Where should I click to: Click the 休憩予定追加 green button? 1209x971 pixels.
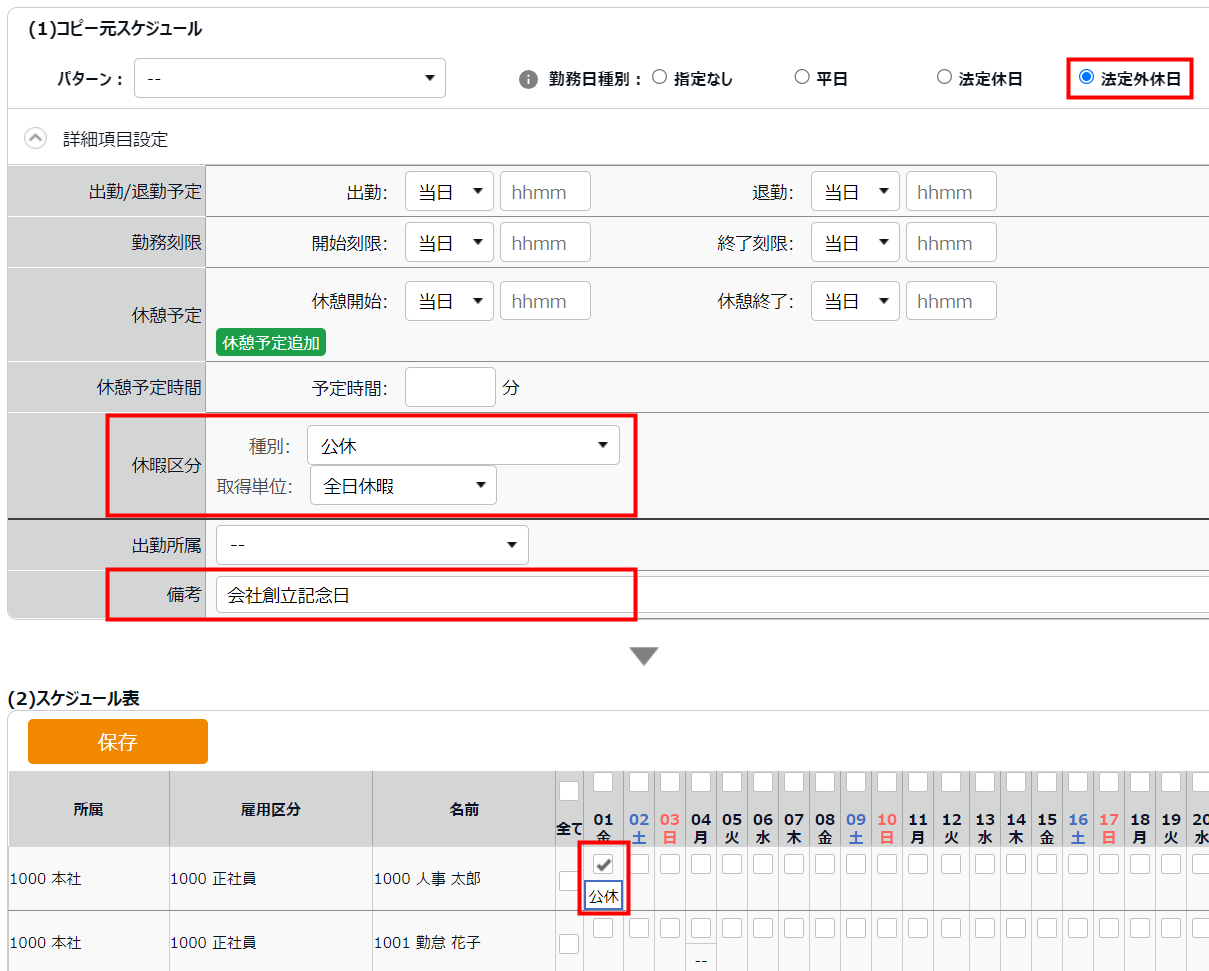[x=271, y=343]
